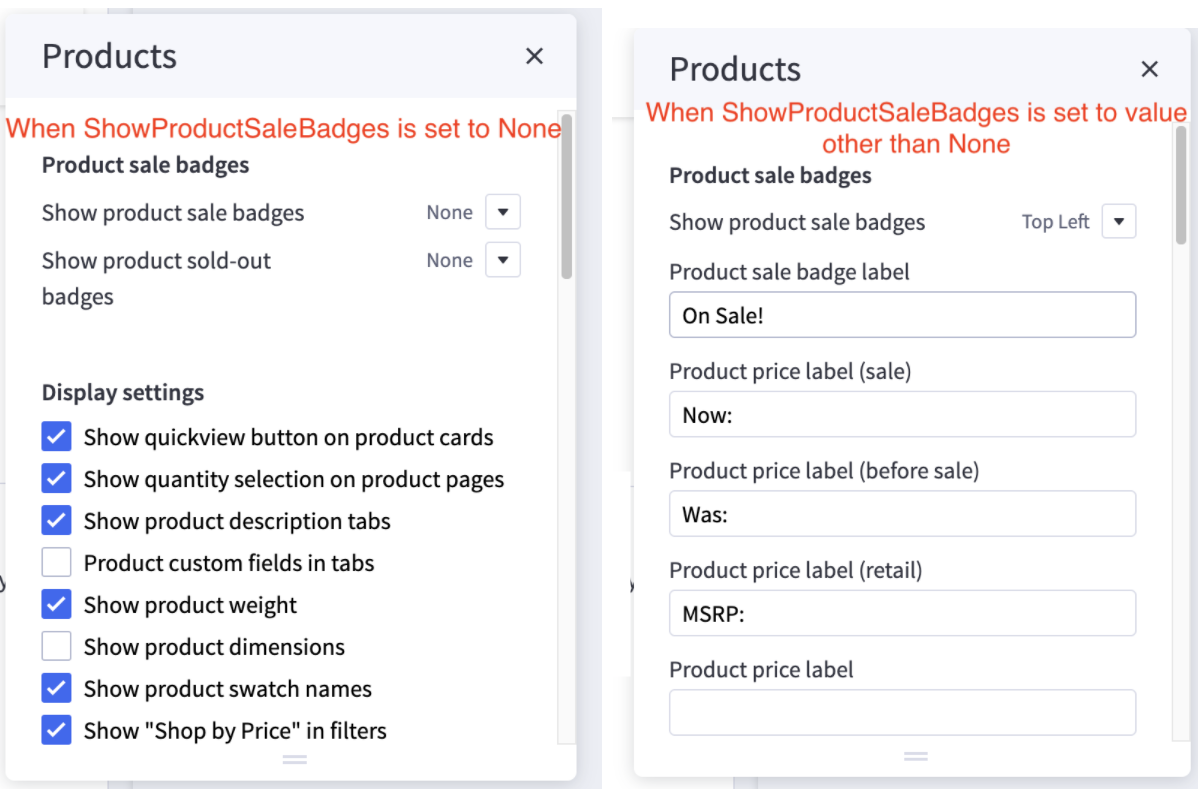Image resolution: width=1198 pixels, height=789 pixels.
Task: Enable Product custom fields in tabs
Action: [x=57, y=563]
